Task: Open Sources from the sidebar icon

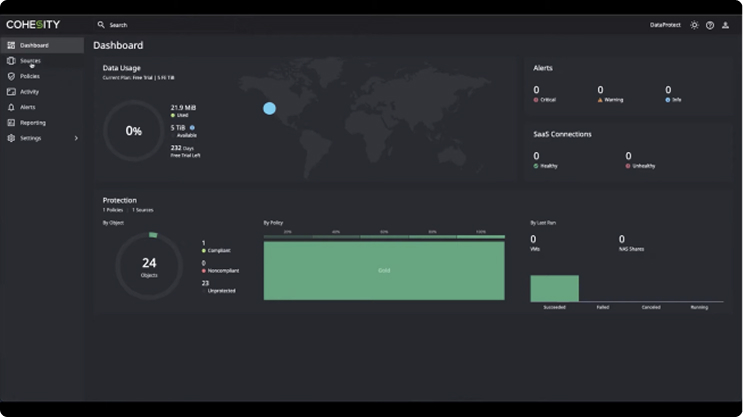Action: tap(11, 61)
